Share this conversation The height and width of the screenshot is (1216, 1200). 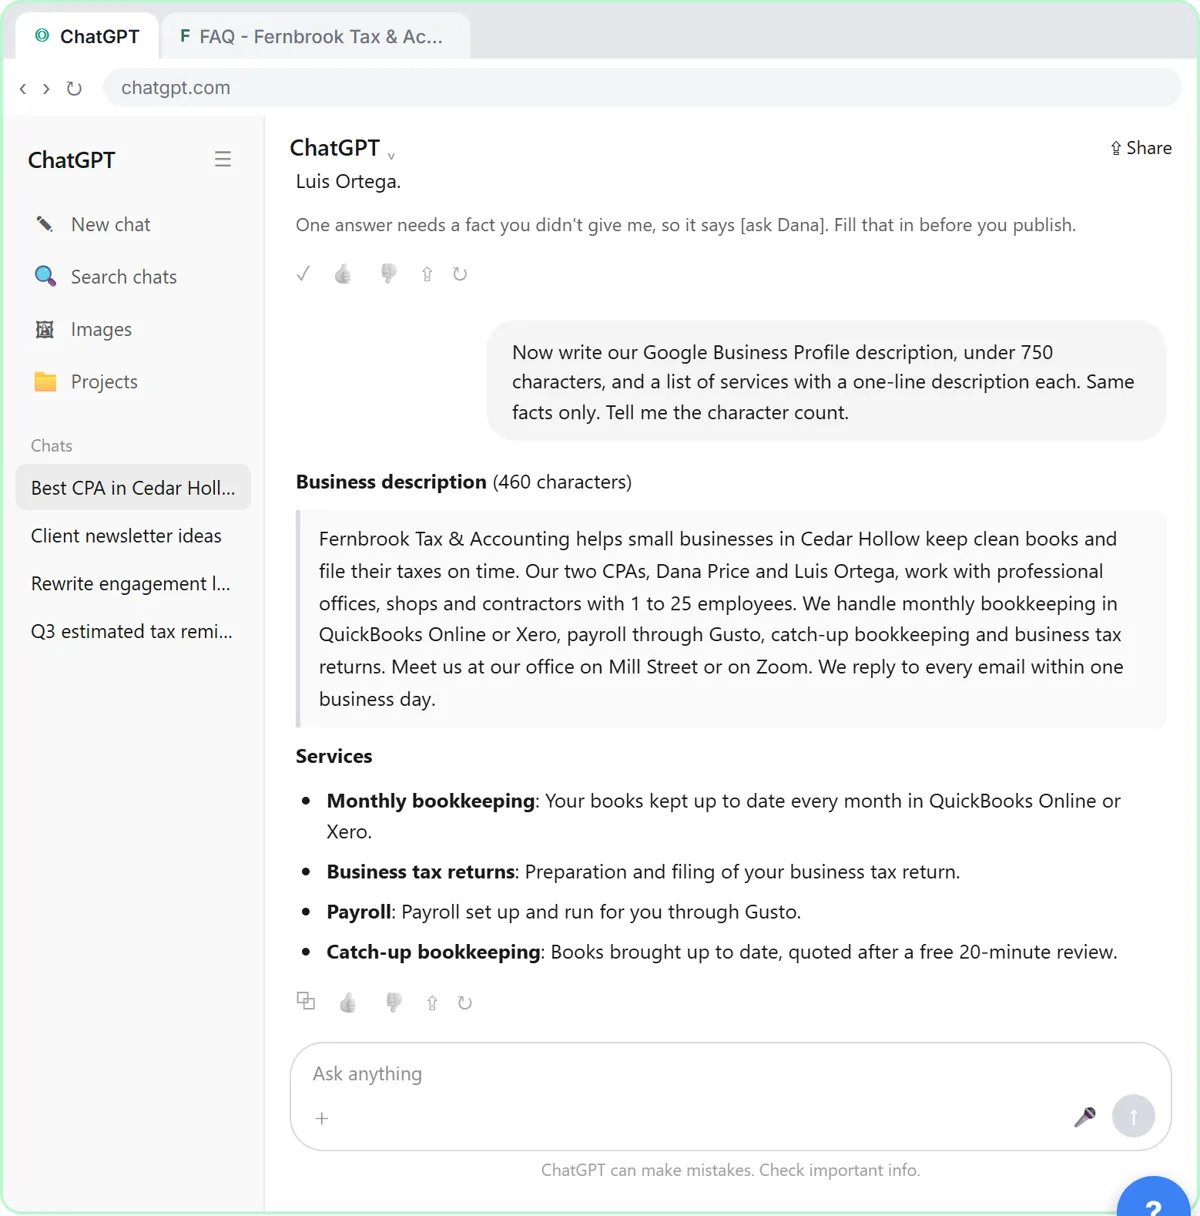click(1141, 148)
